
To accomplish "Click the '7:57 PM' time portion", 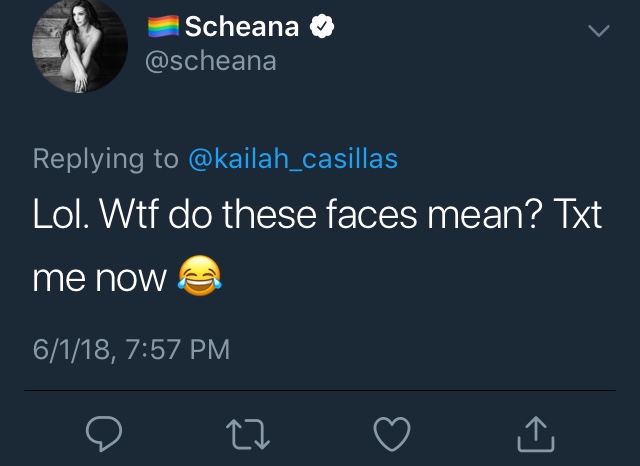I will point(178,349).
